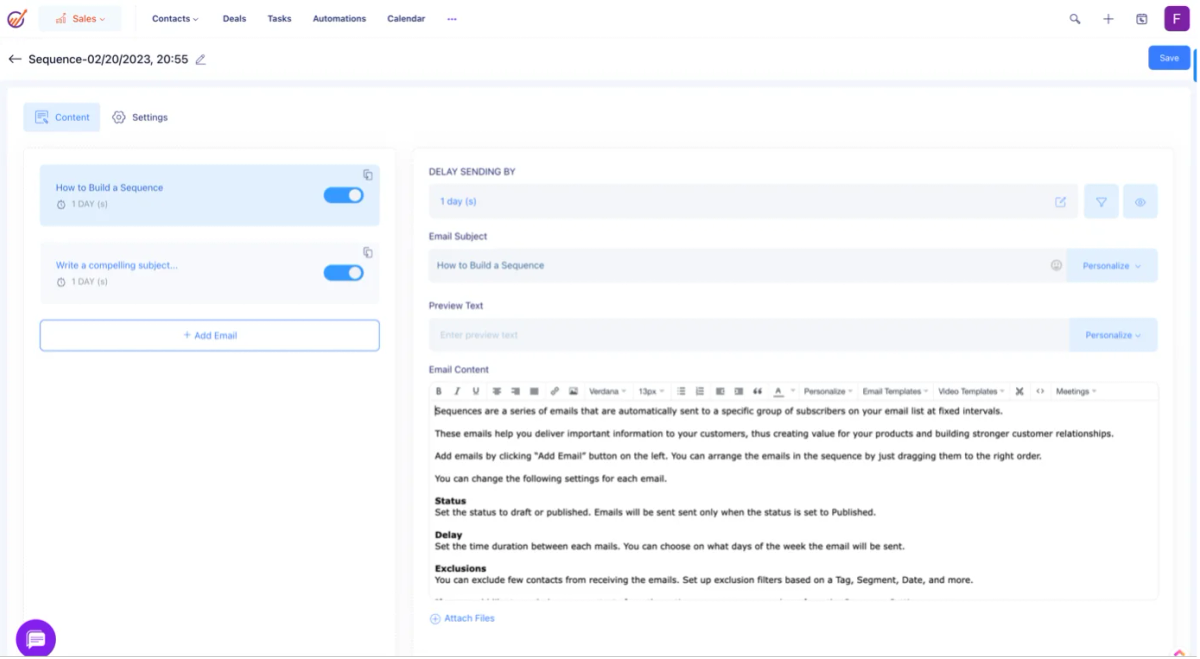This screenshot has width=1200, height=659.
Task: Open the source code view icon
Action: pos(1040,391)
